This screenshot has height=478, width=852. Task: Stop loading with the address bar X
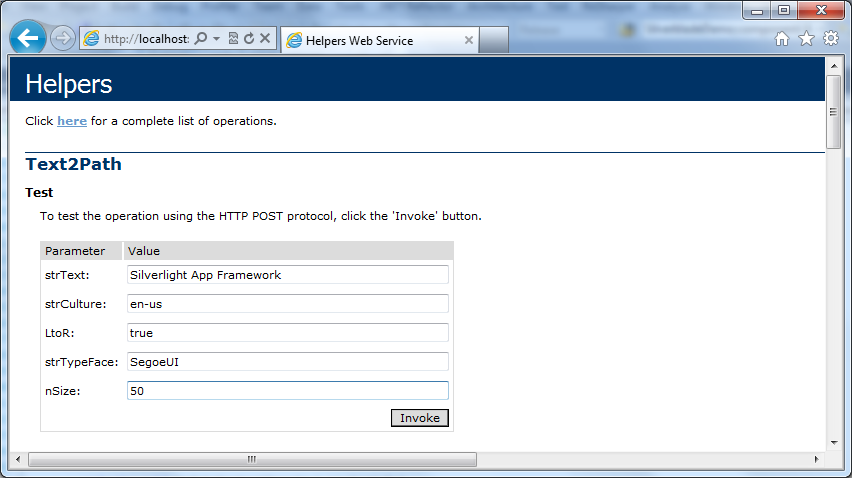click(x=265, y=38)
